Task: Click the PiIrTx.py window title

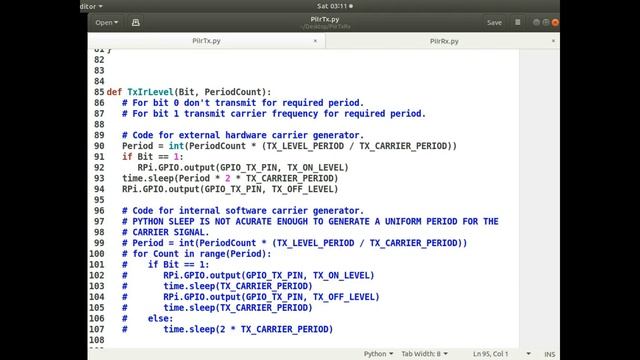Action: [x=325, y=19]
